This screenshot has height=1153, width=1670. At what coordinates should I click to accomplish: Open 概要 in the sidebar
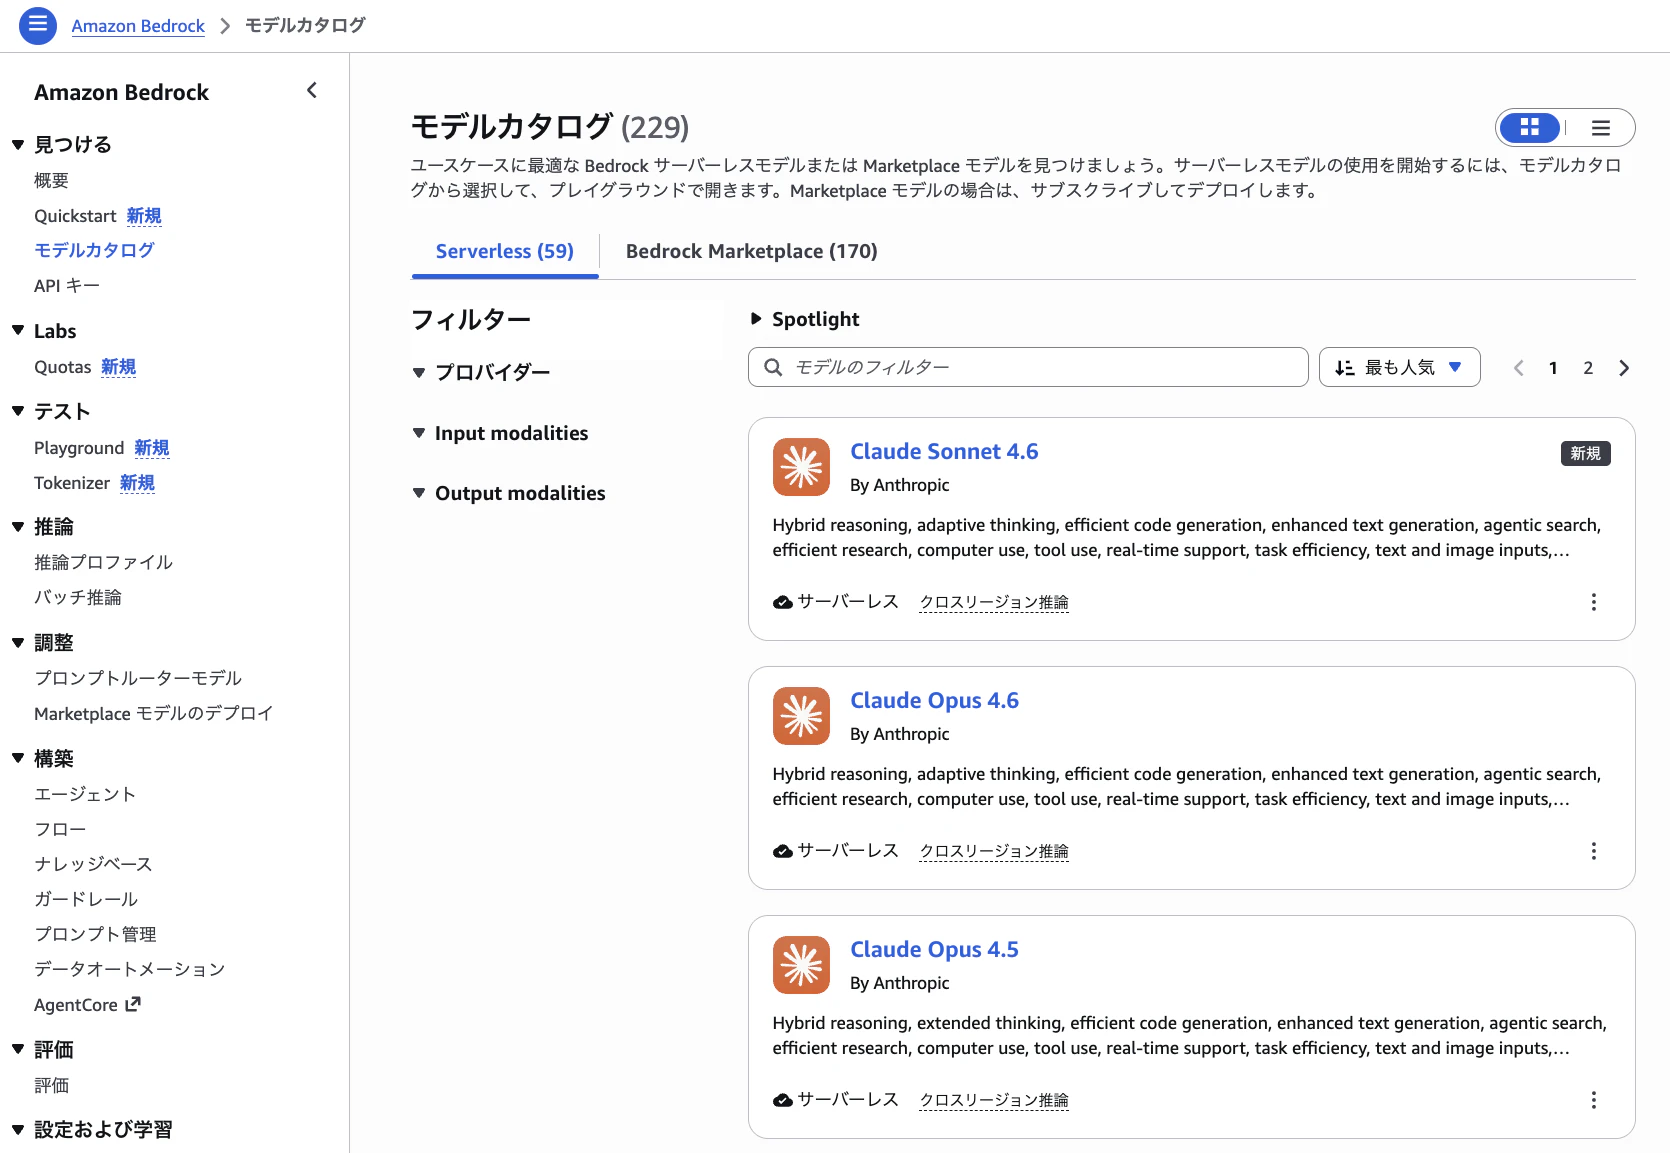[52, 181]
